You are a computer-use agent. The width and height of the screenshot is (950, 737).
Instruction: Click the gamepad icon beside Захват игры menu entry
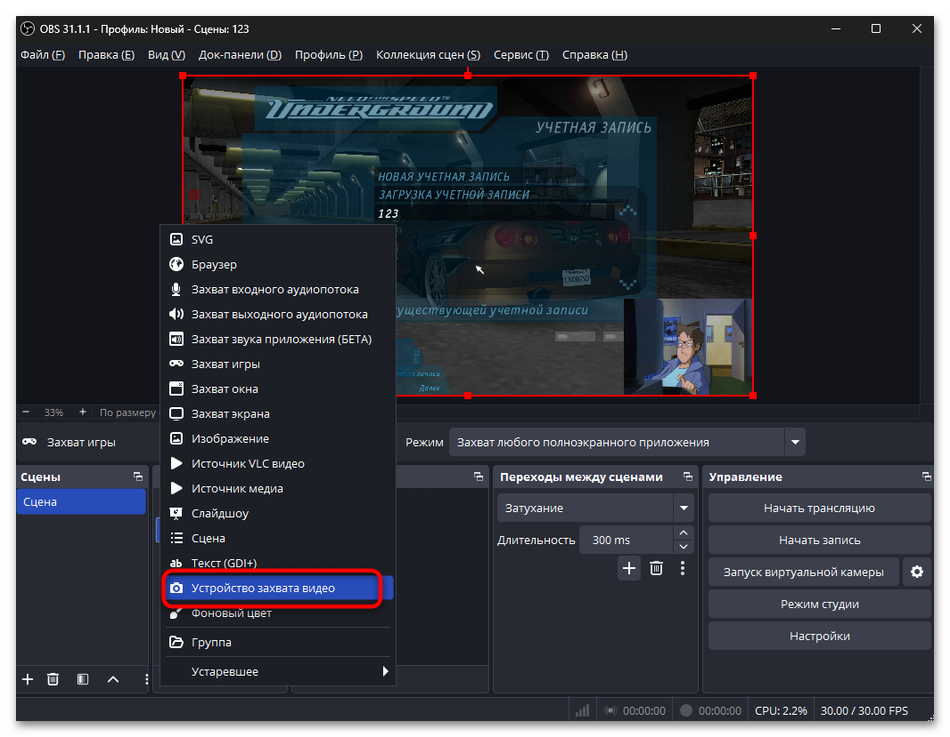click(x=176, y=364)
